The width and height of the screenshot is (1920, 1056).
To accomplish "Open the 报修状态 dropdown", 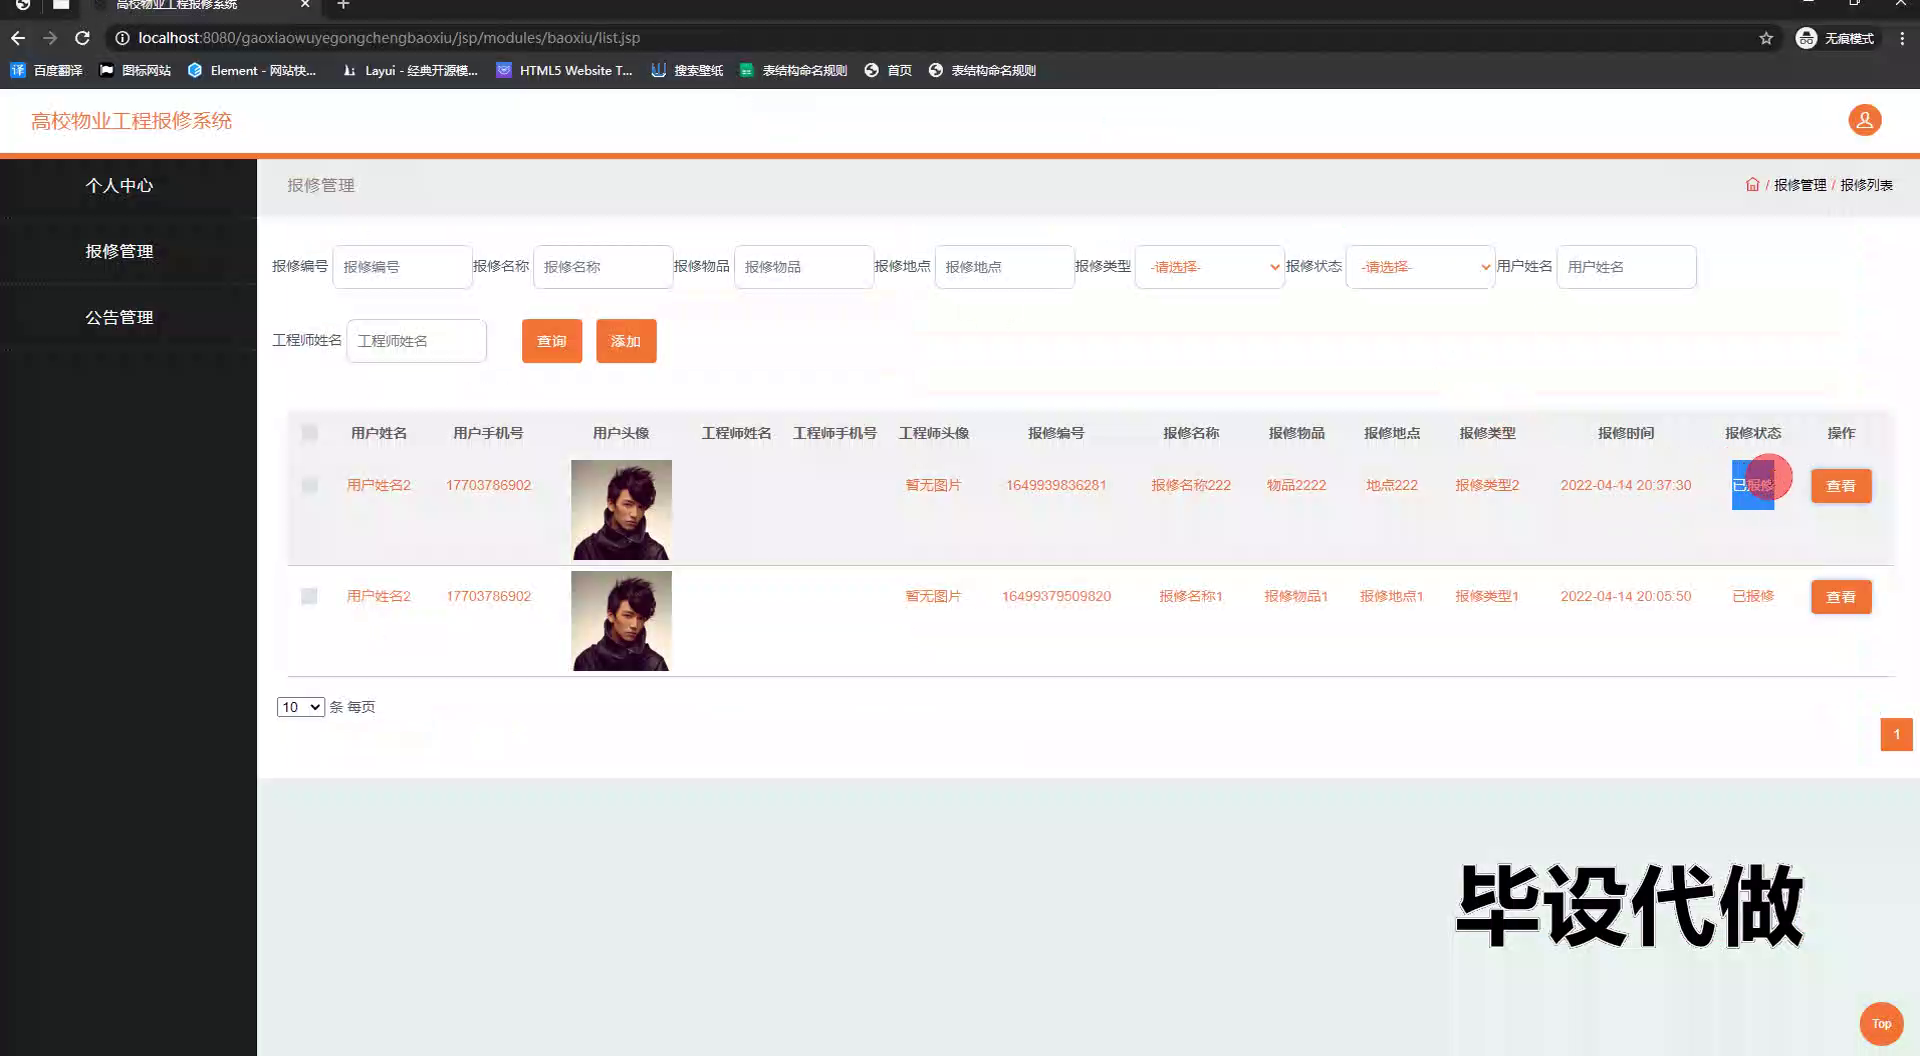I will (x=1420, y=267).
